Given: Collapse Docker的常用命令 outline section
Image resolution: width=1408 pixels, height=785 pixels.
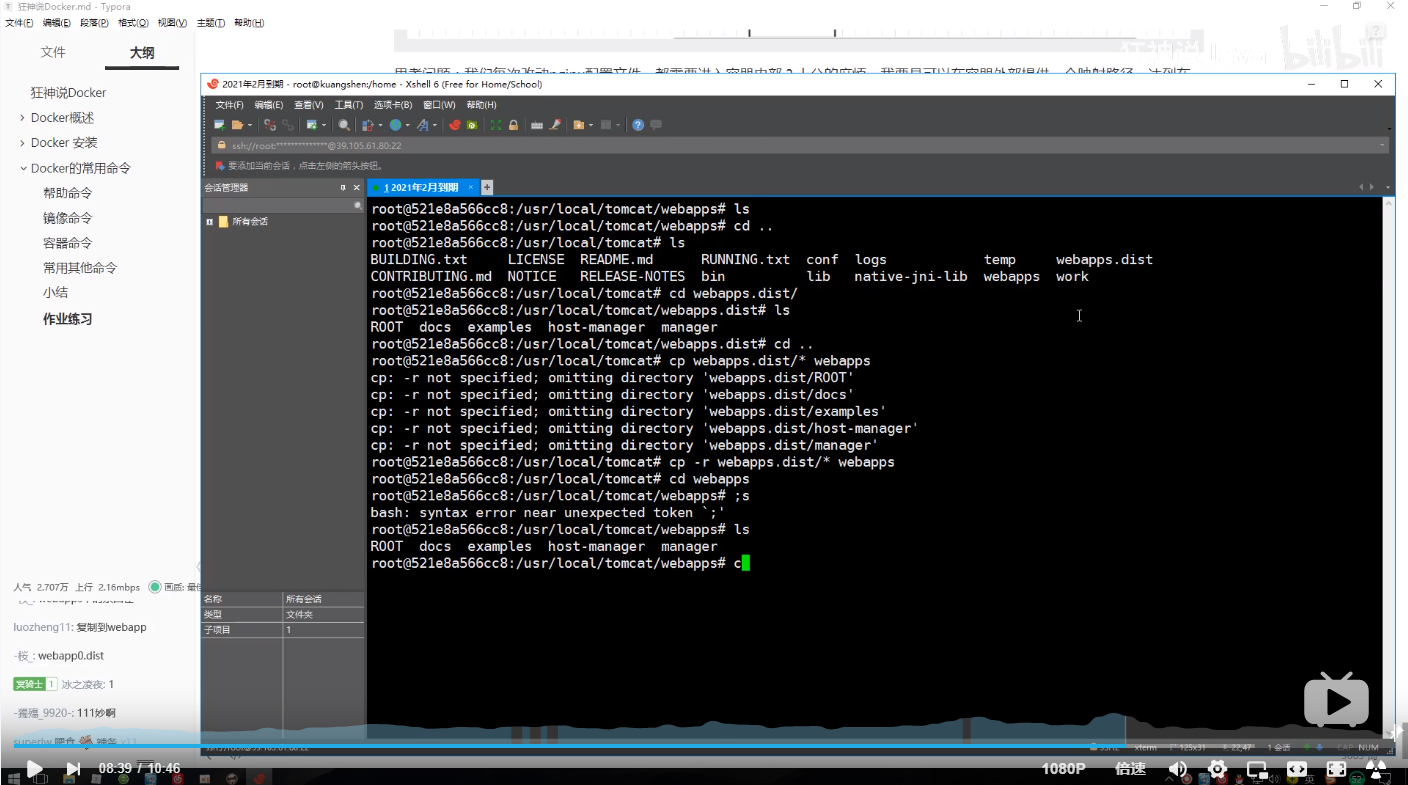Looking at the screenshot, I should tap(22, 168).
